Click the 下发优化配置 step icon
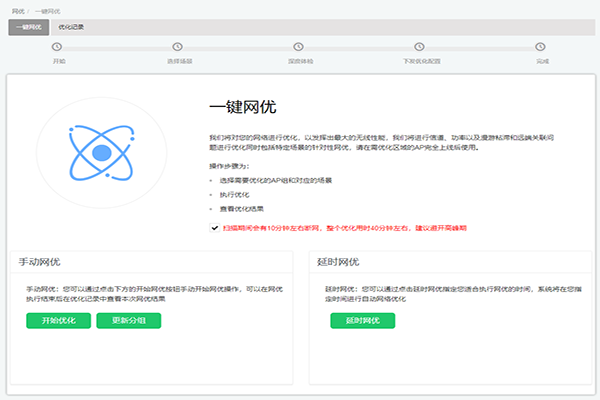Image resolution: width=600 pixels, height=400 pixels. pyautogui.click(x=420, y=46)
